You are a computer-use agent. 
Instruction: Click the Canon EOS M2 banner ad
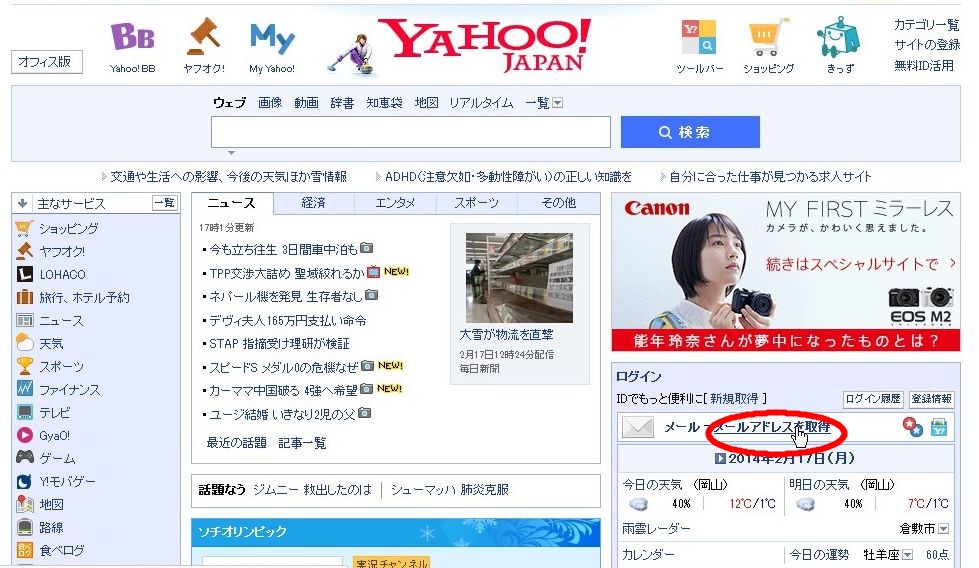785,273
